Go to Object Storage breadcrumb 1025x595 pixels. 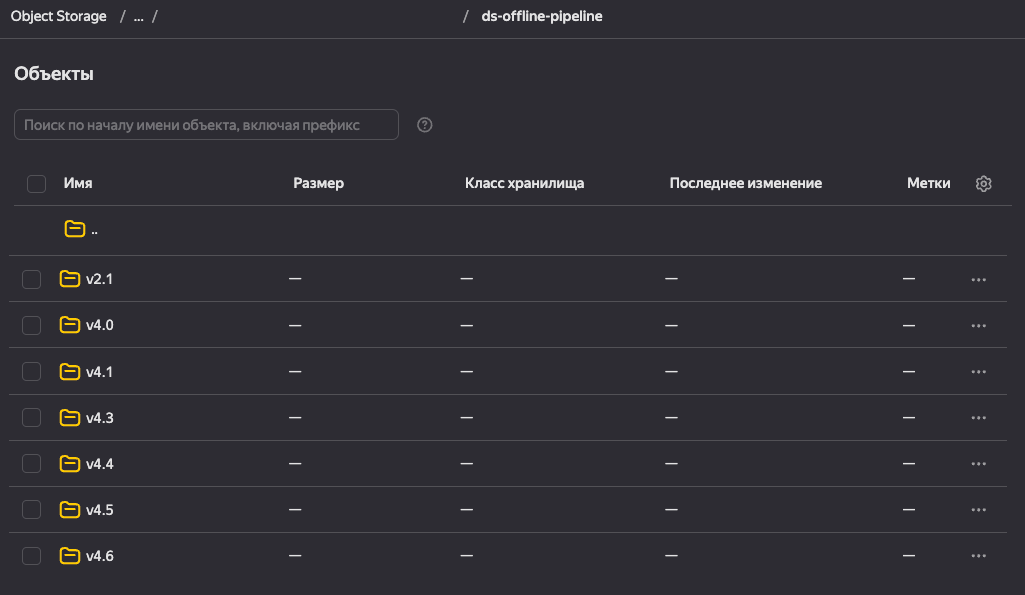58,16
